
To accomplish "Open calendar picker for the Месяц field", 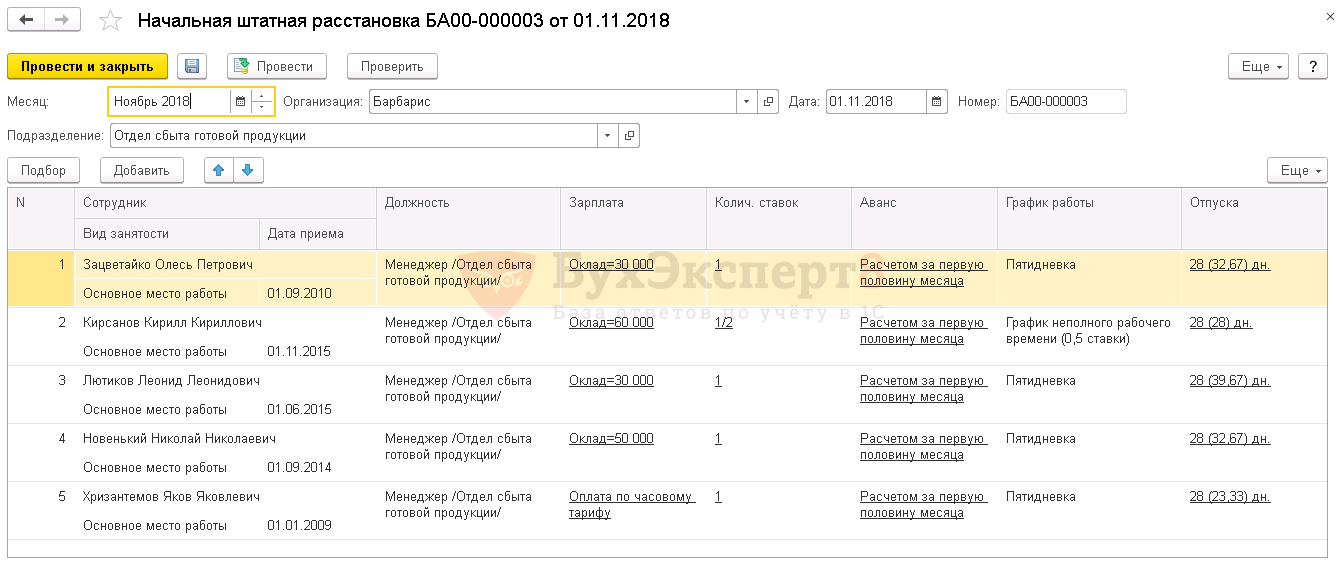I will point(240,101).
